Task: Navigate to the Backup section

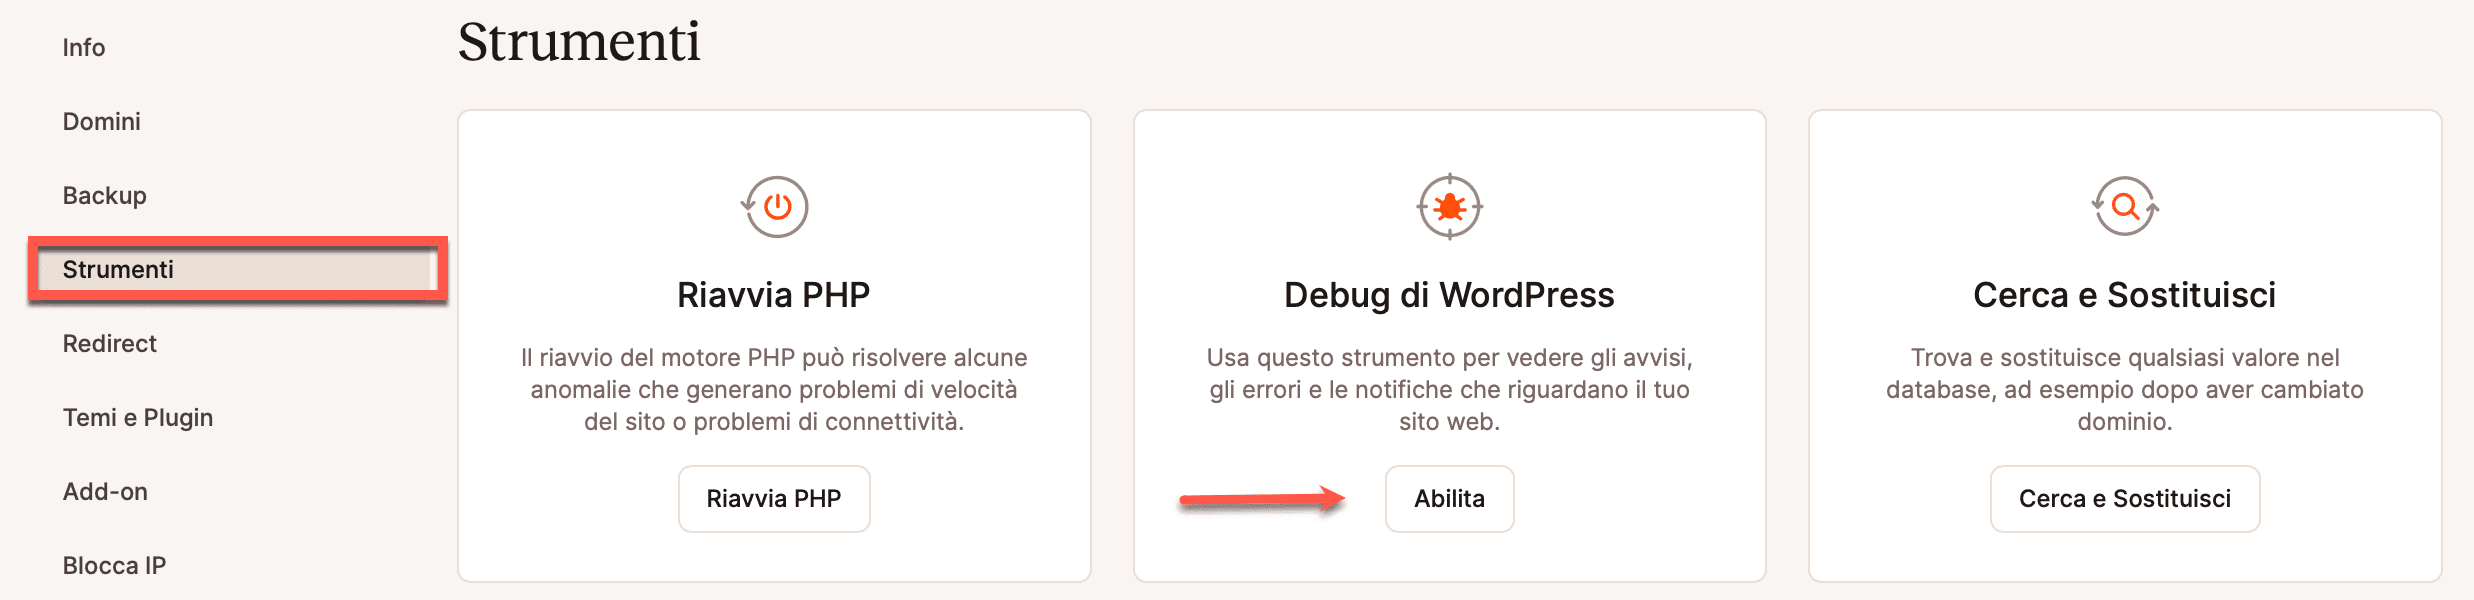Action: [104, 195]
